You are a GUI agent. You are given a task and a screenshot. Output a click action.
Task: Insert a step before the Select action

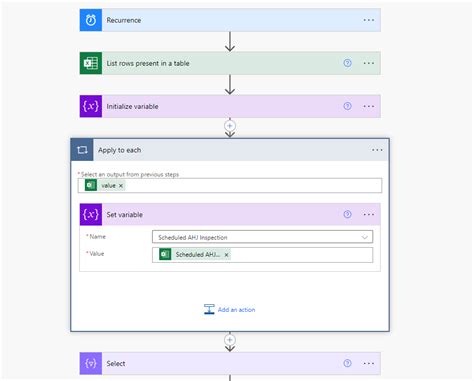coord(230,340)
